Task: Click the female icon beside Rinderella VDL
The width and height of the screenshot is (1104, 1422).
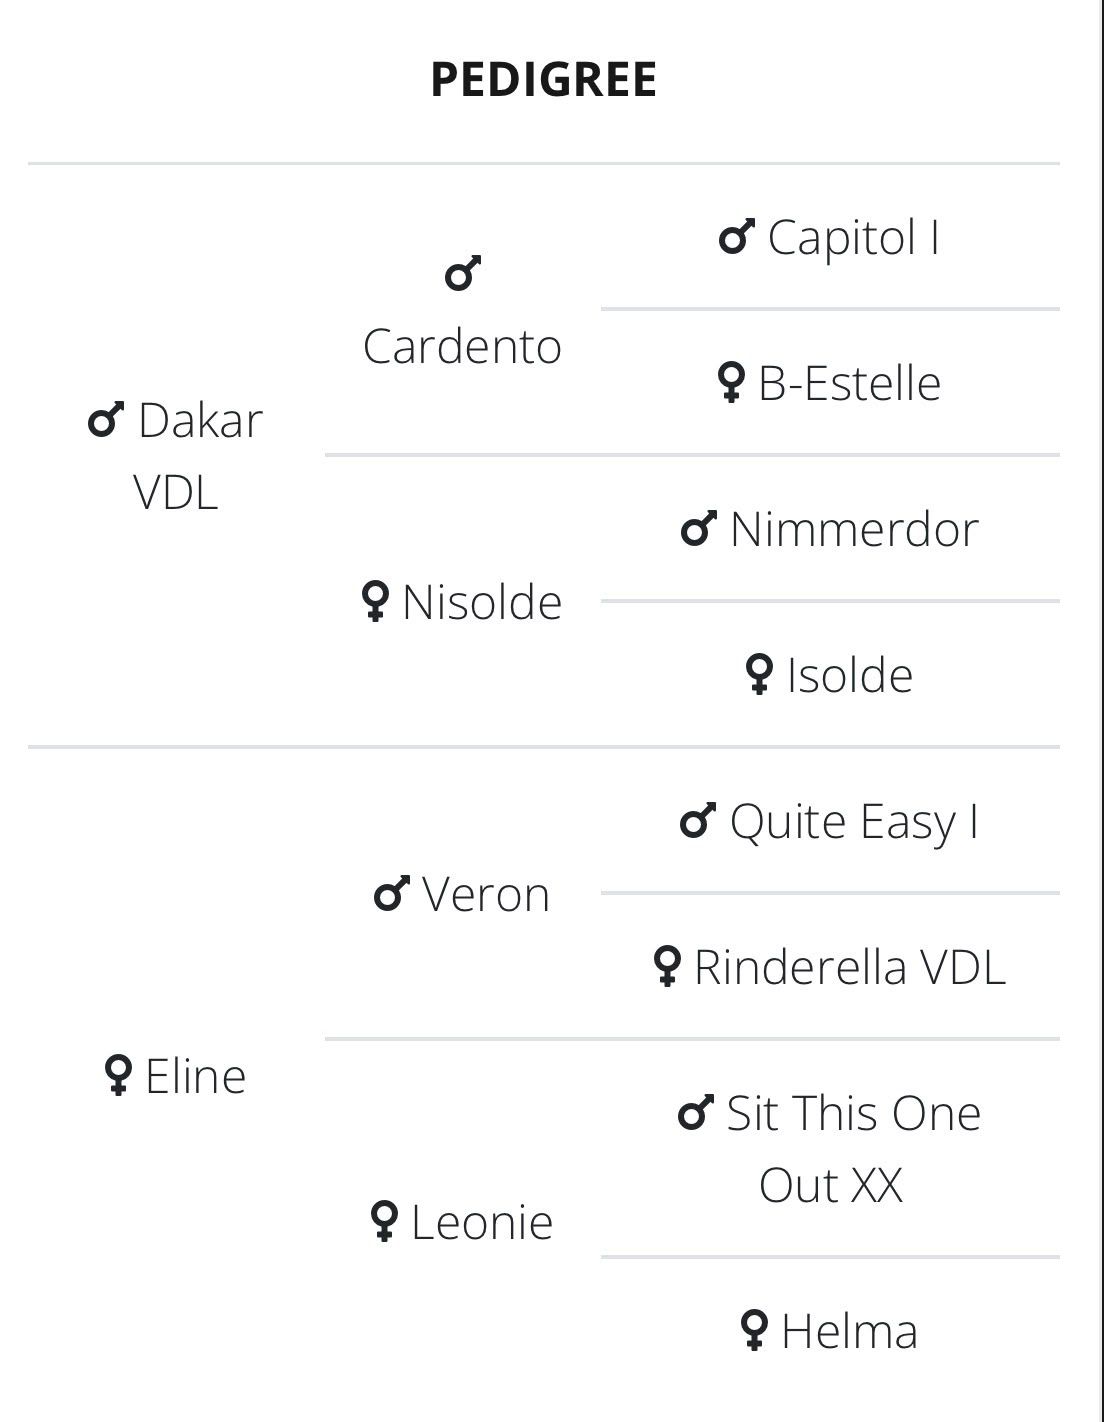Action: [668, 967]
